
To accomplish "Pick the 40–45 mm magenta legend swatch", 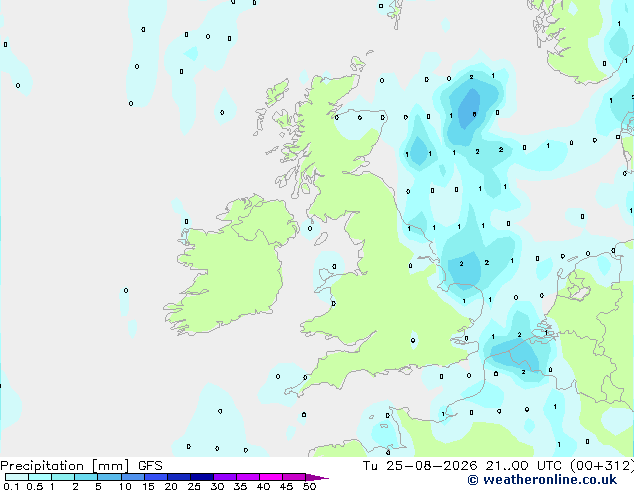I will [x=271, y=477].
